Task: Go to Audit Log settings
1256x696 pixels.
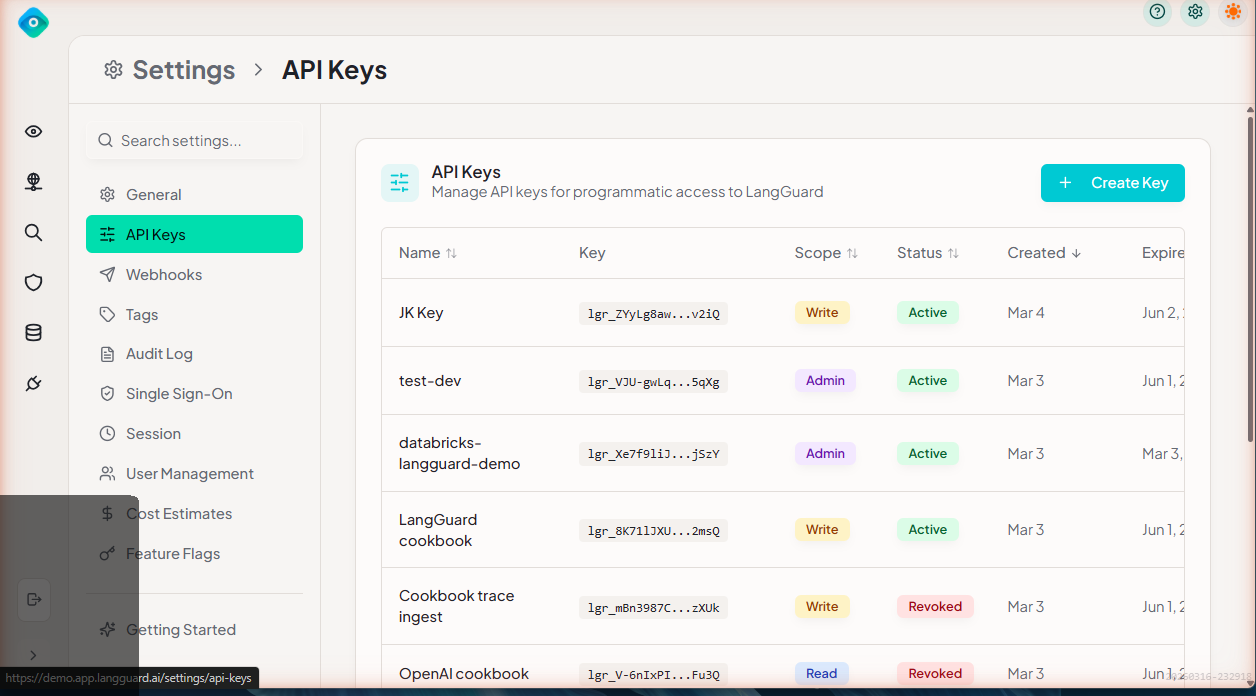Action: point(159,354)
